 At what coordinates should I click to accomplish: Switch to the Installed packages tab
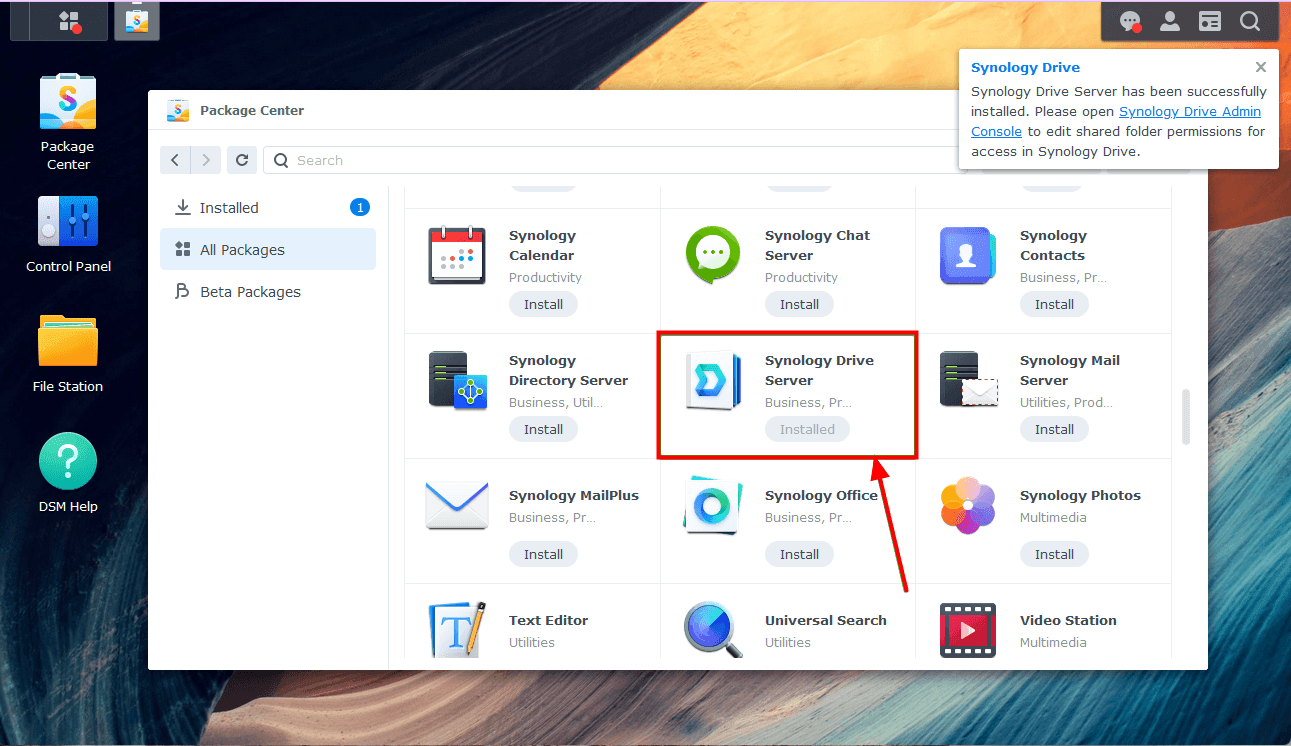[x=268, y=208]
